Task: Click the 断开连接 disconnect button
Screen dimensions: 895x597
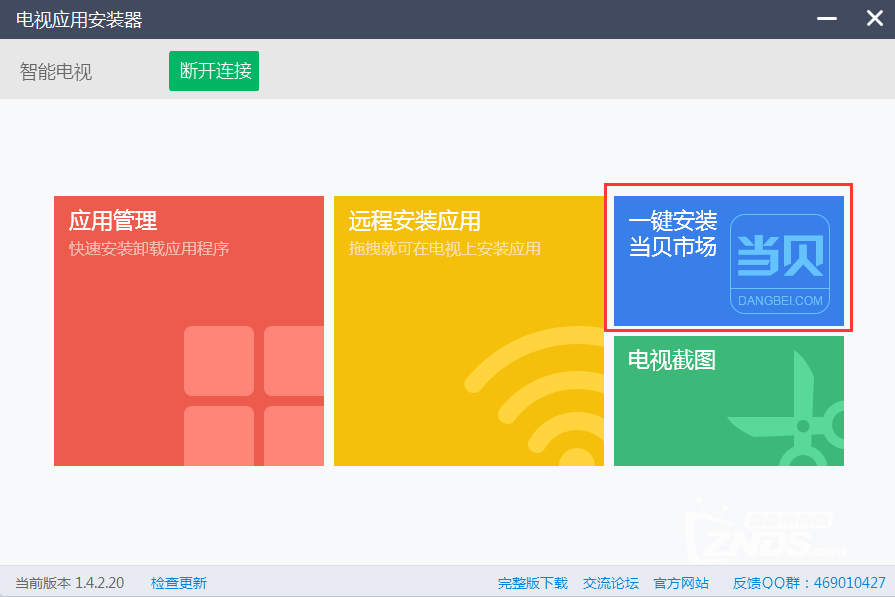Action: [213, 71]
